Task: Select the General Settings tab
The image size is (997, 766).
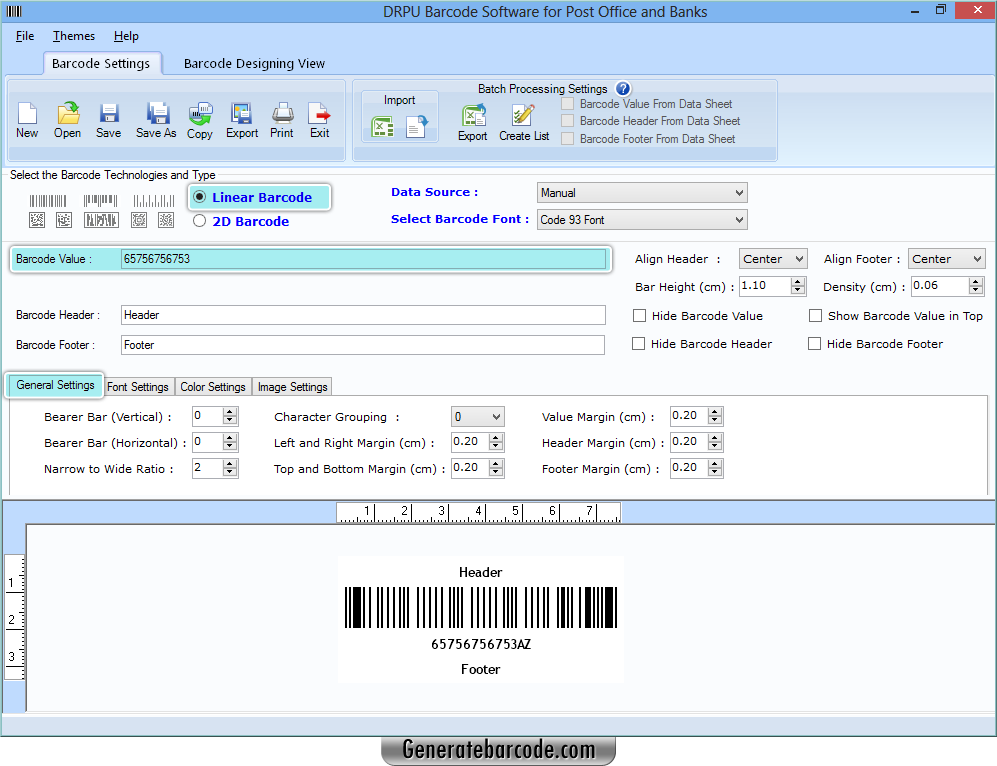Action: (55, 385)
